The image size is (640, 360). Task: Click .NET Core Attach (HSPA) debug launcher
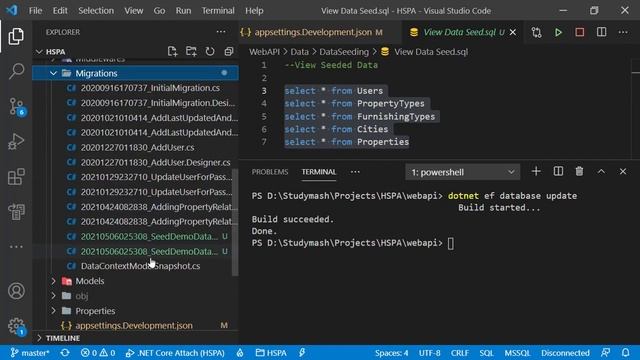click(x=175, y=353)
